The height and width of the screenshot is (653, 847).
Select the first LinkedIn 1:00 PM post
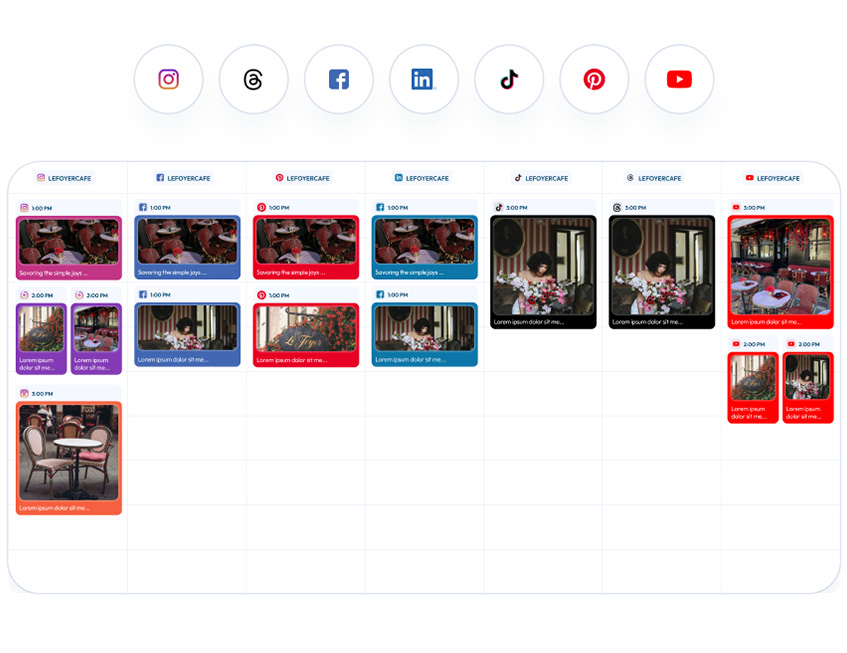[424, 245]
